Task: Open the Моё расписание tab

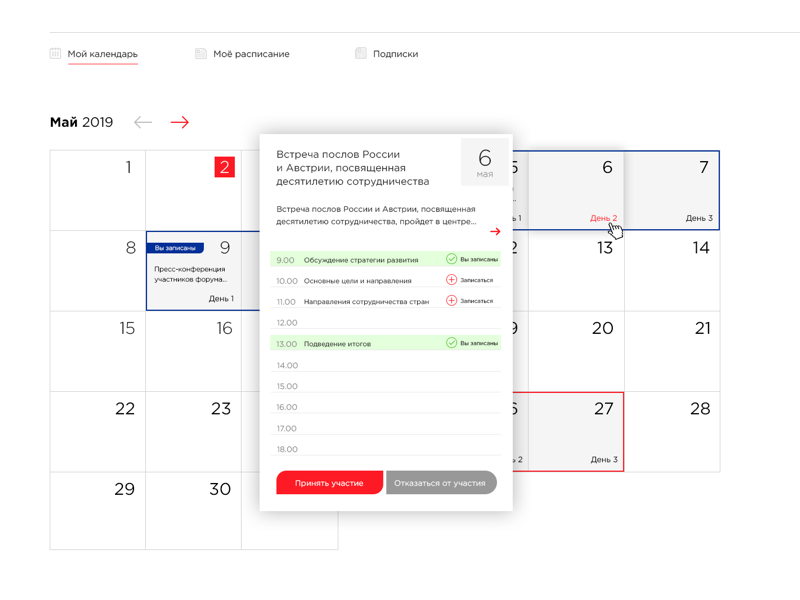Action: tap(250, 54)
